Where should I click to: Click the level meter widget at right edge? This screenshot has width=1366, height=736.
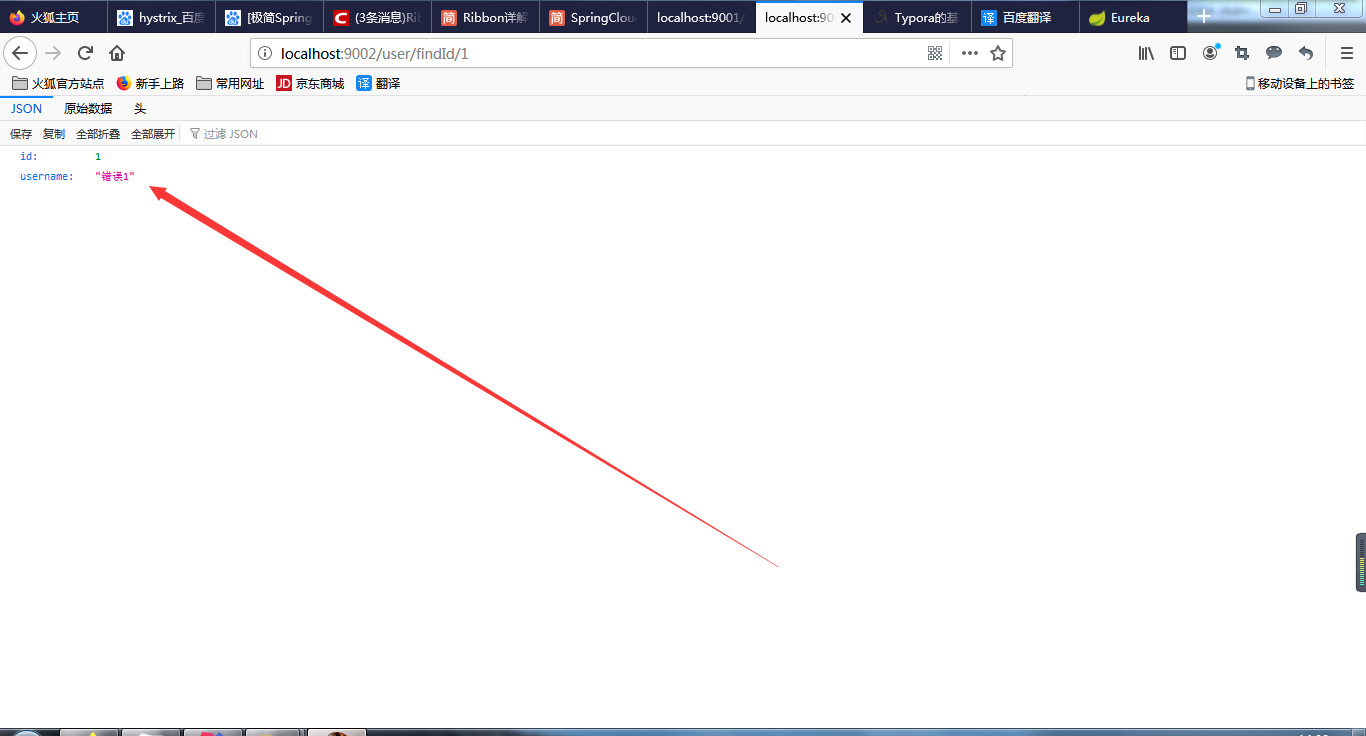tap(1360, 562)
